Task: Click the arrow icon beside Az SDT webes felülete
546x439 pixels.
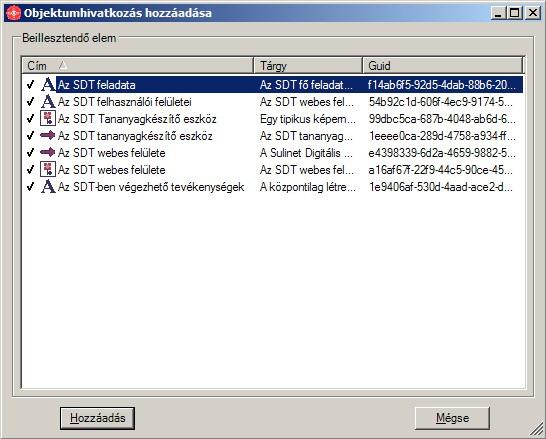Action: coord(48,152)
